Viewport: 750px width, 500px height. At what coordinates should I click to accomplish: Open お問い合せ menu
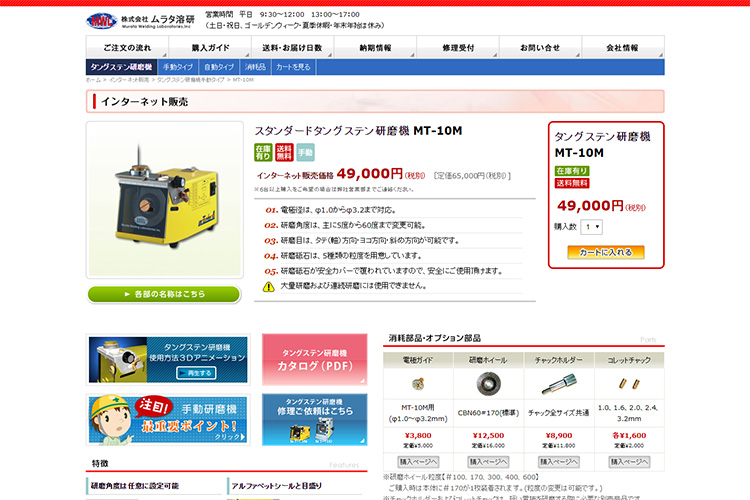coord(540,47)
